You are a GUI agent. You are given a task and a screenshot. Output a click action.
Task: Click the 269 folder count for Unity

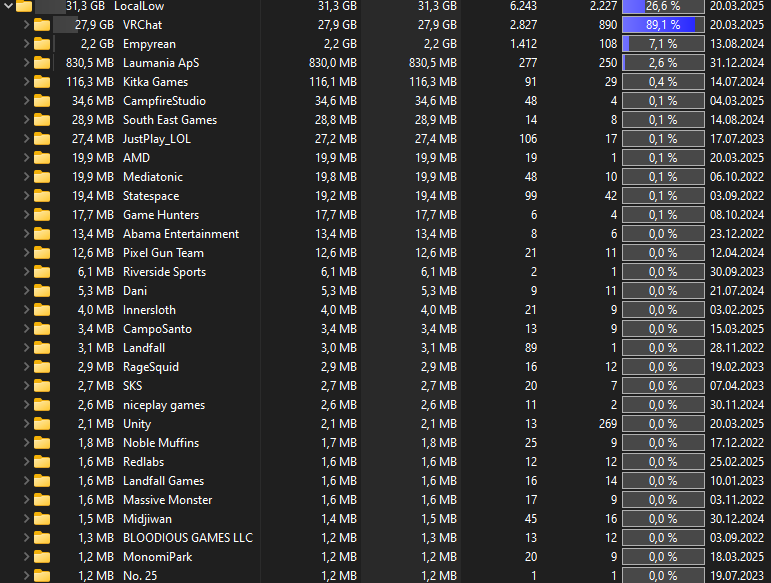pyautogui.click(x=608, y=424)
